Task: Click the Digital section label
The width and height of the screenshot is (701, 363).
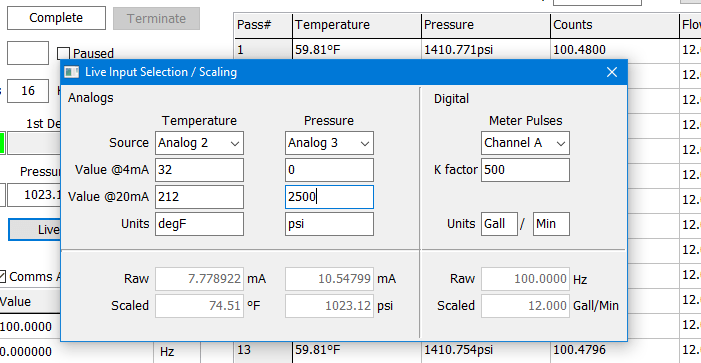Action: click(x=452, y=99)
